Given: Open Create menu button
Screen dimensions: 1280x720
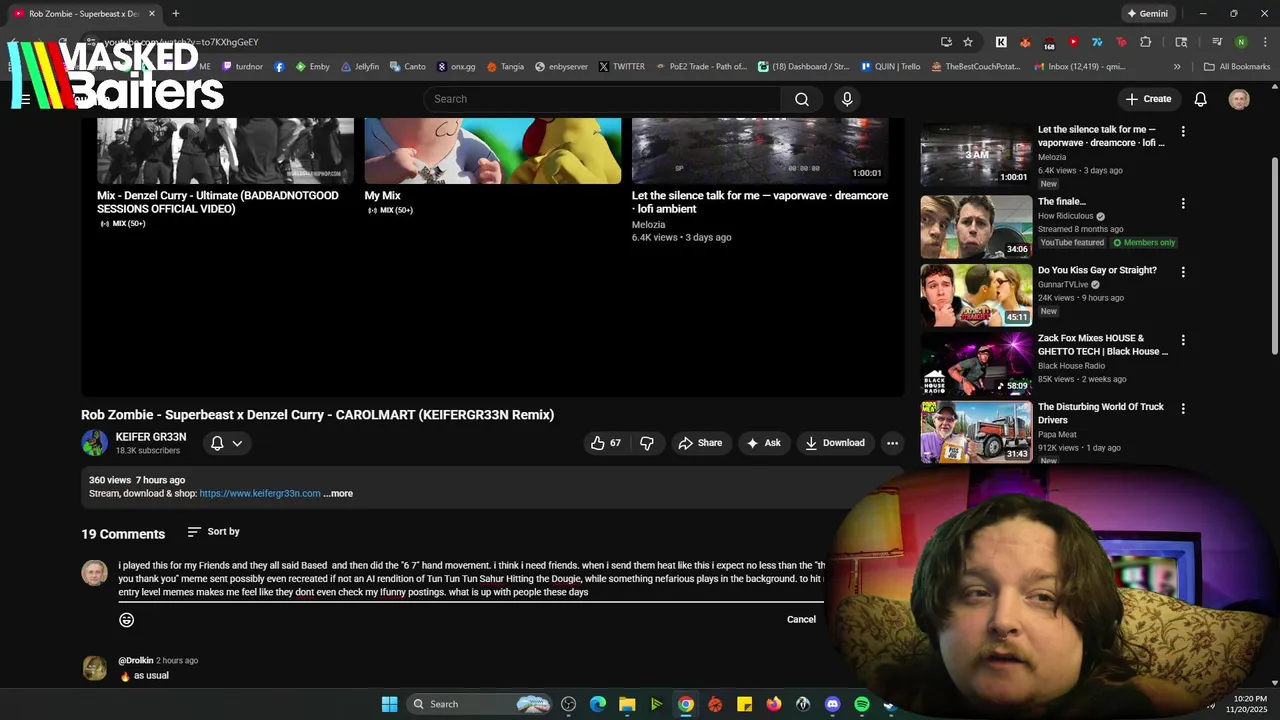Looking at the screenshot, I should pos(1148,99).
